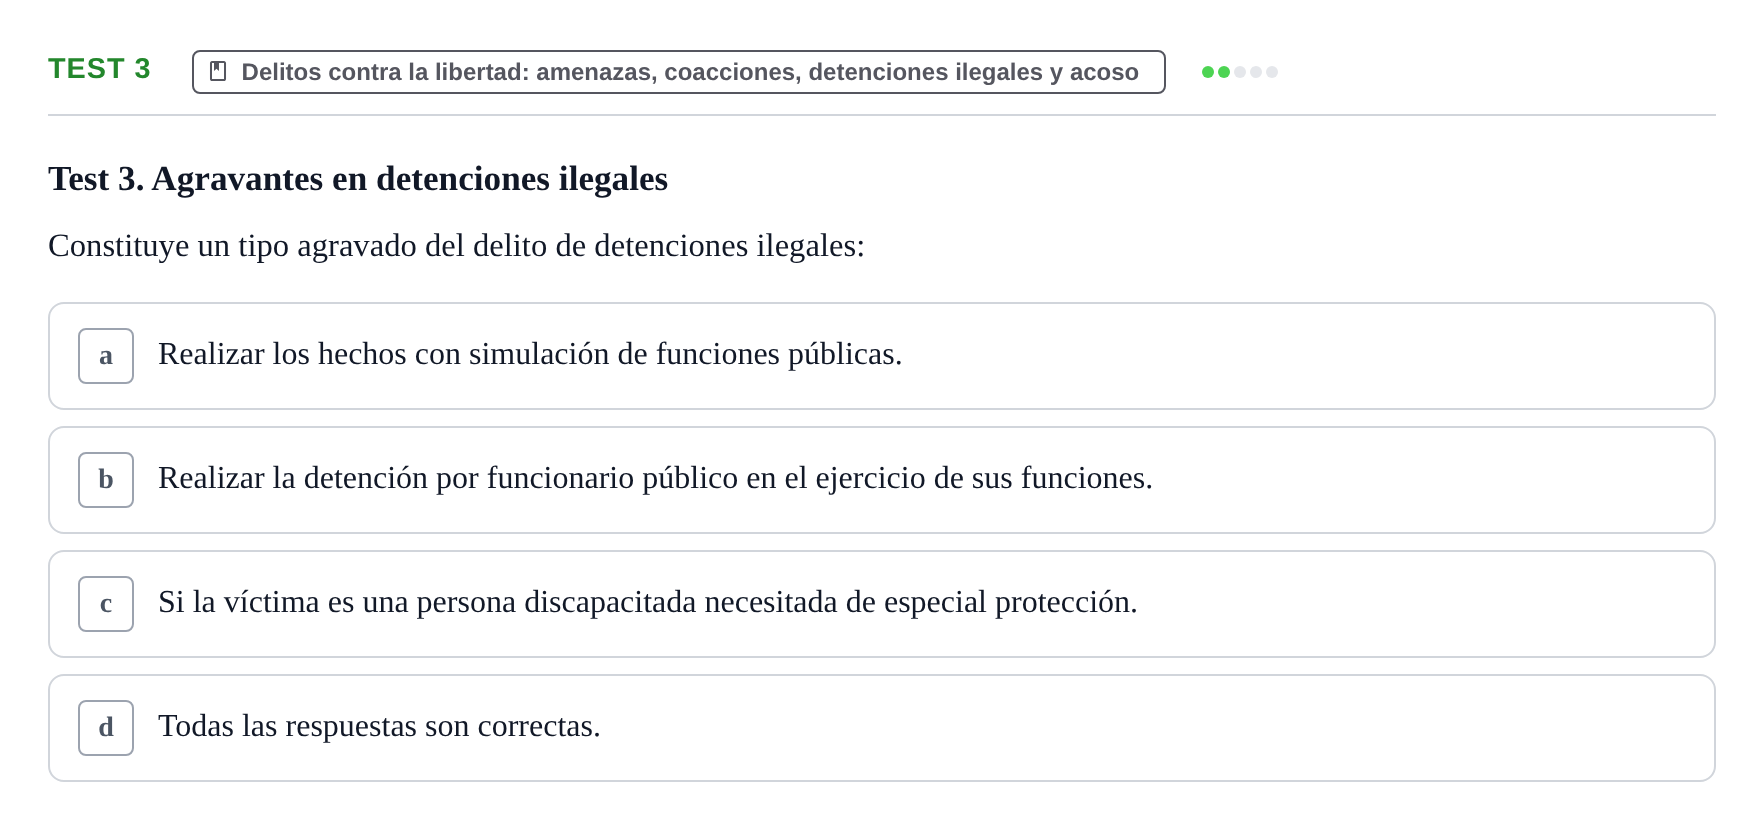The image size is (1764, 832).
Task: Click the third gray difficulty dot
Action: [x=1240, y=72]
